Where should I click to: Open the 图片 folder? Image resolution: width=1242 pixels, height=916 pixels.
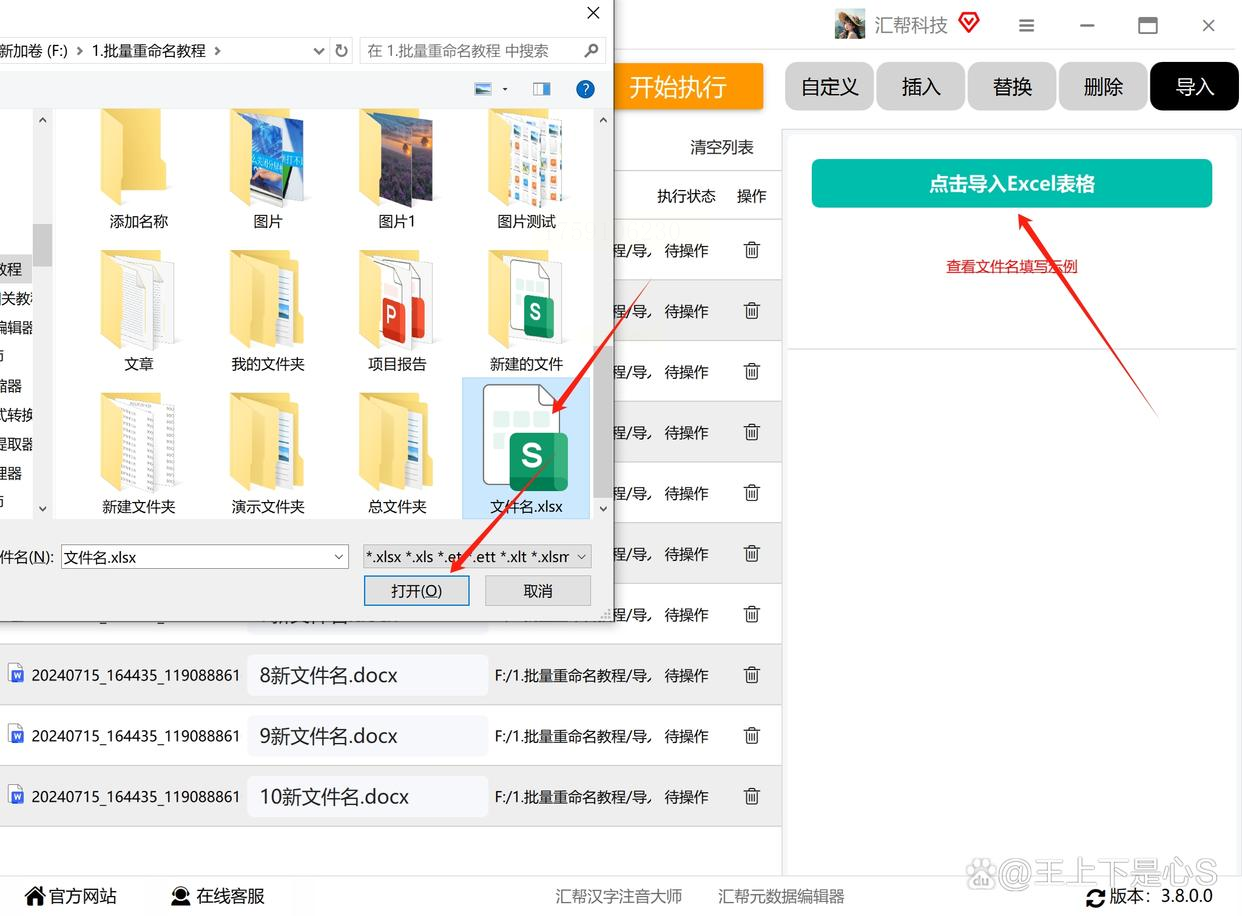[x=267, y=170]
